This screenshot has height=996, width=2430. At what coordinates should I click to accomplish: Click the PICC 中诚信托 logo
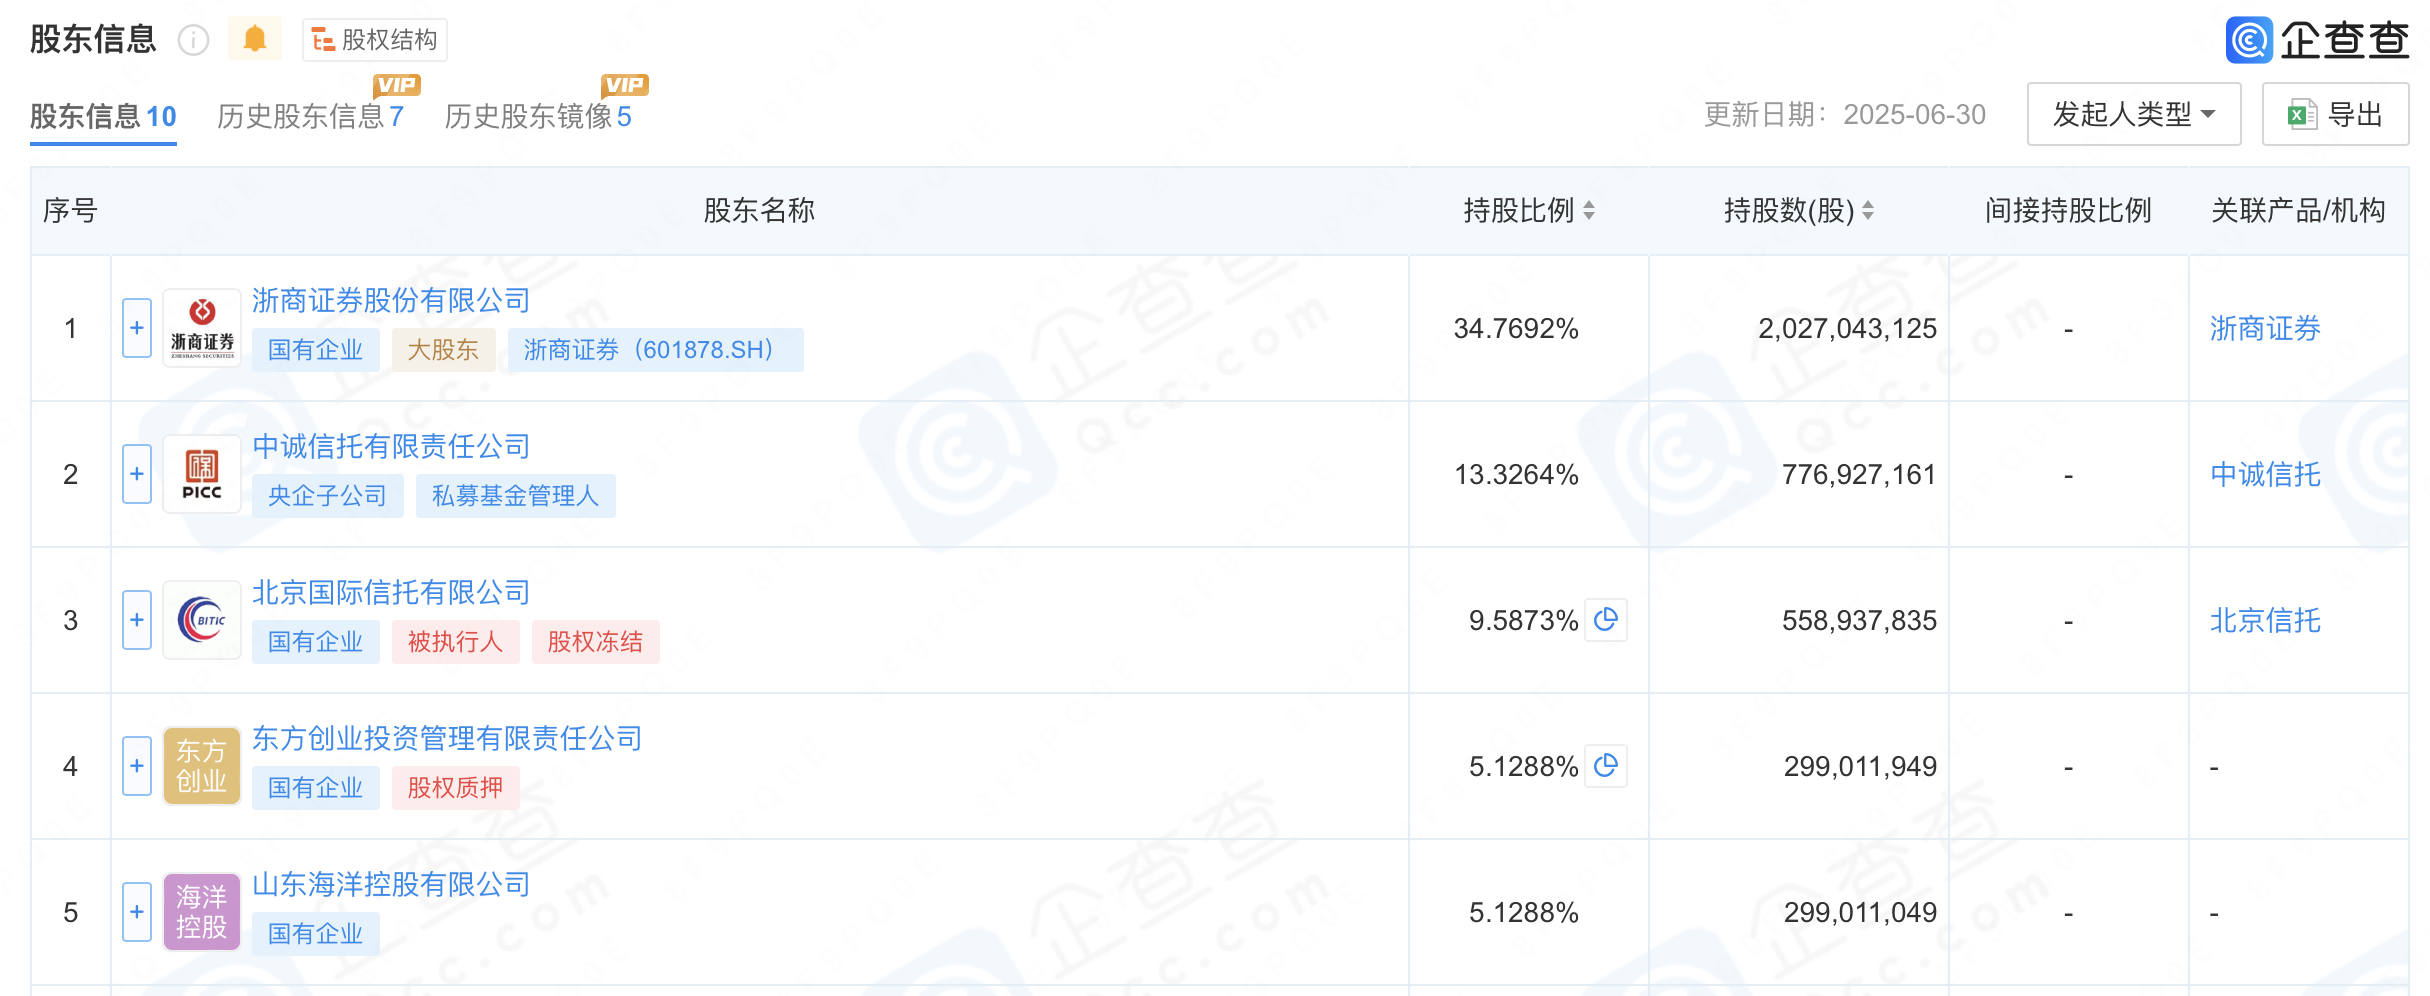(x=202, y=474)
